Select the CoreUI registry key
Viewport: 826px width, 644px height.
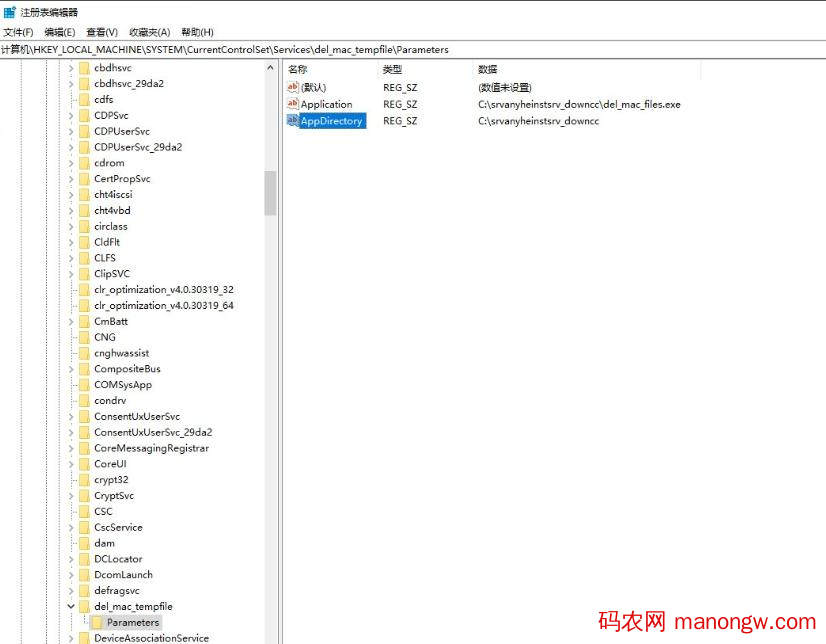(x=110, y=463)
